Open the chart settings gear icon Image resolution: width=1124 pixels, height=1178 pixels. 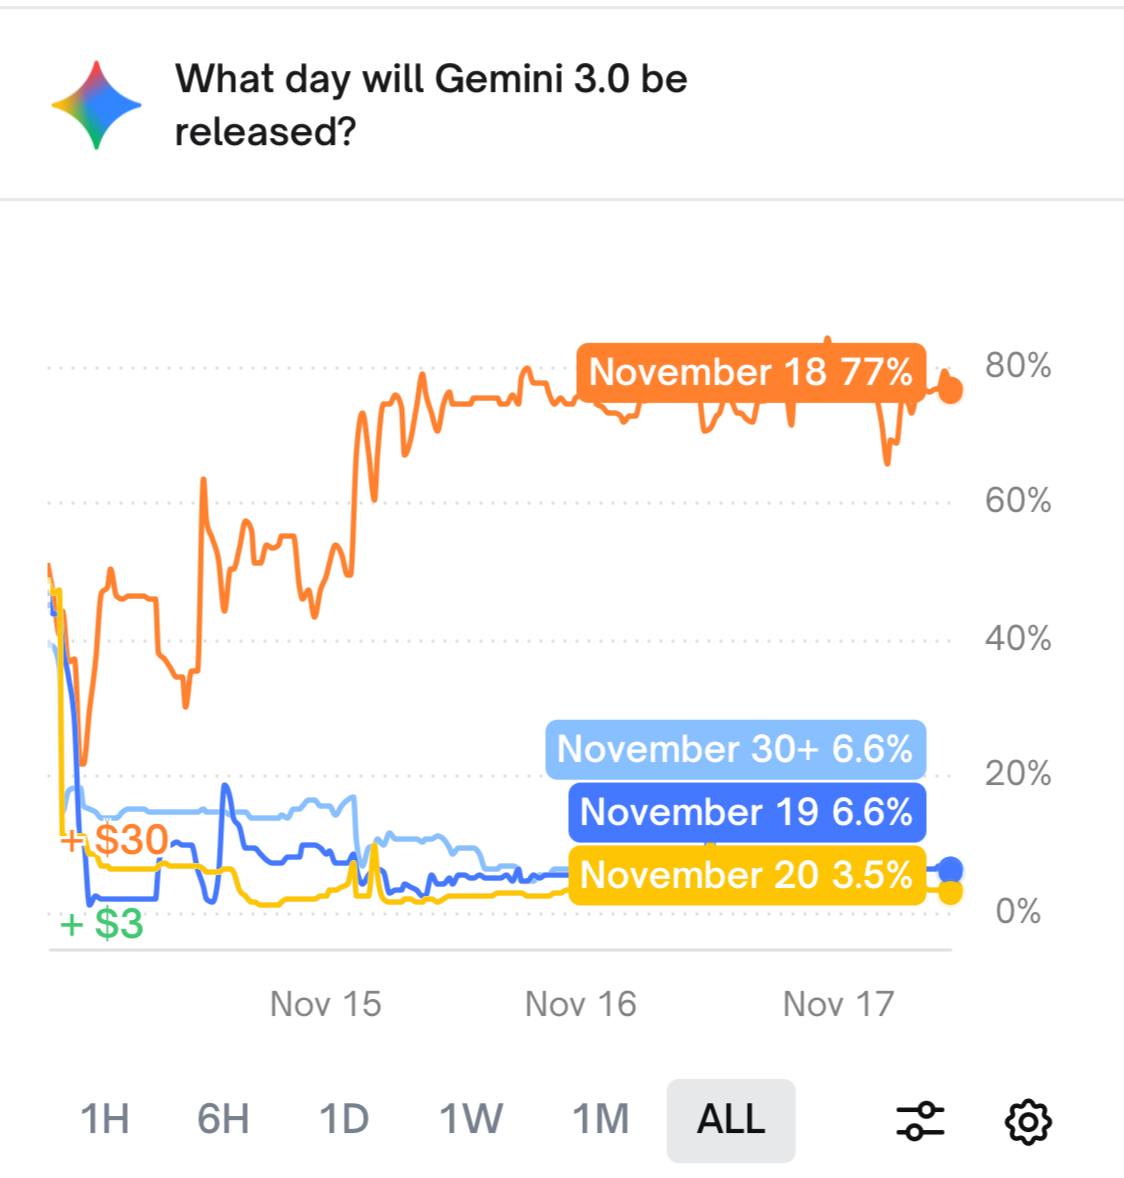pyautogui.click(x=1027, y=1121)
